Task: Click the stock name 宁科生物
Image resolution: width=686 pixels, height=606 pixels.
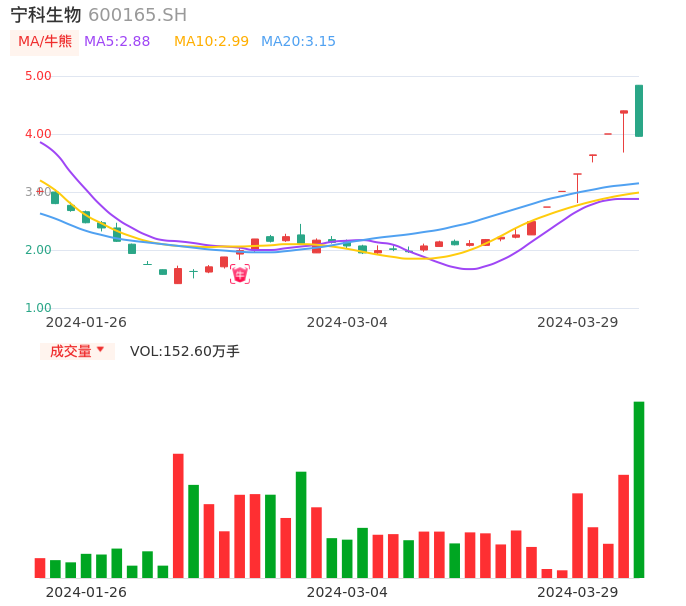Action: 46,15
